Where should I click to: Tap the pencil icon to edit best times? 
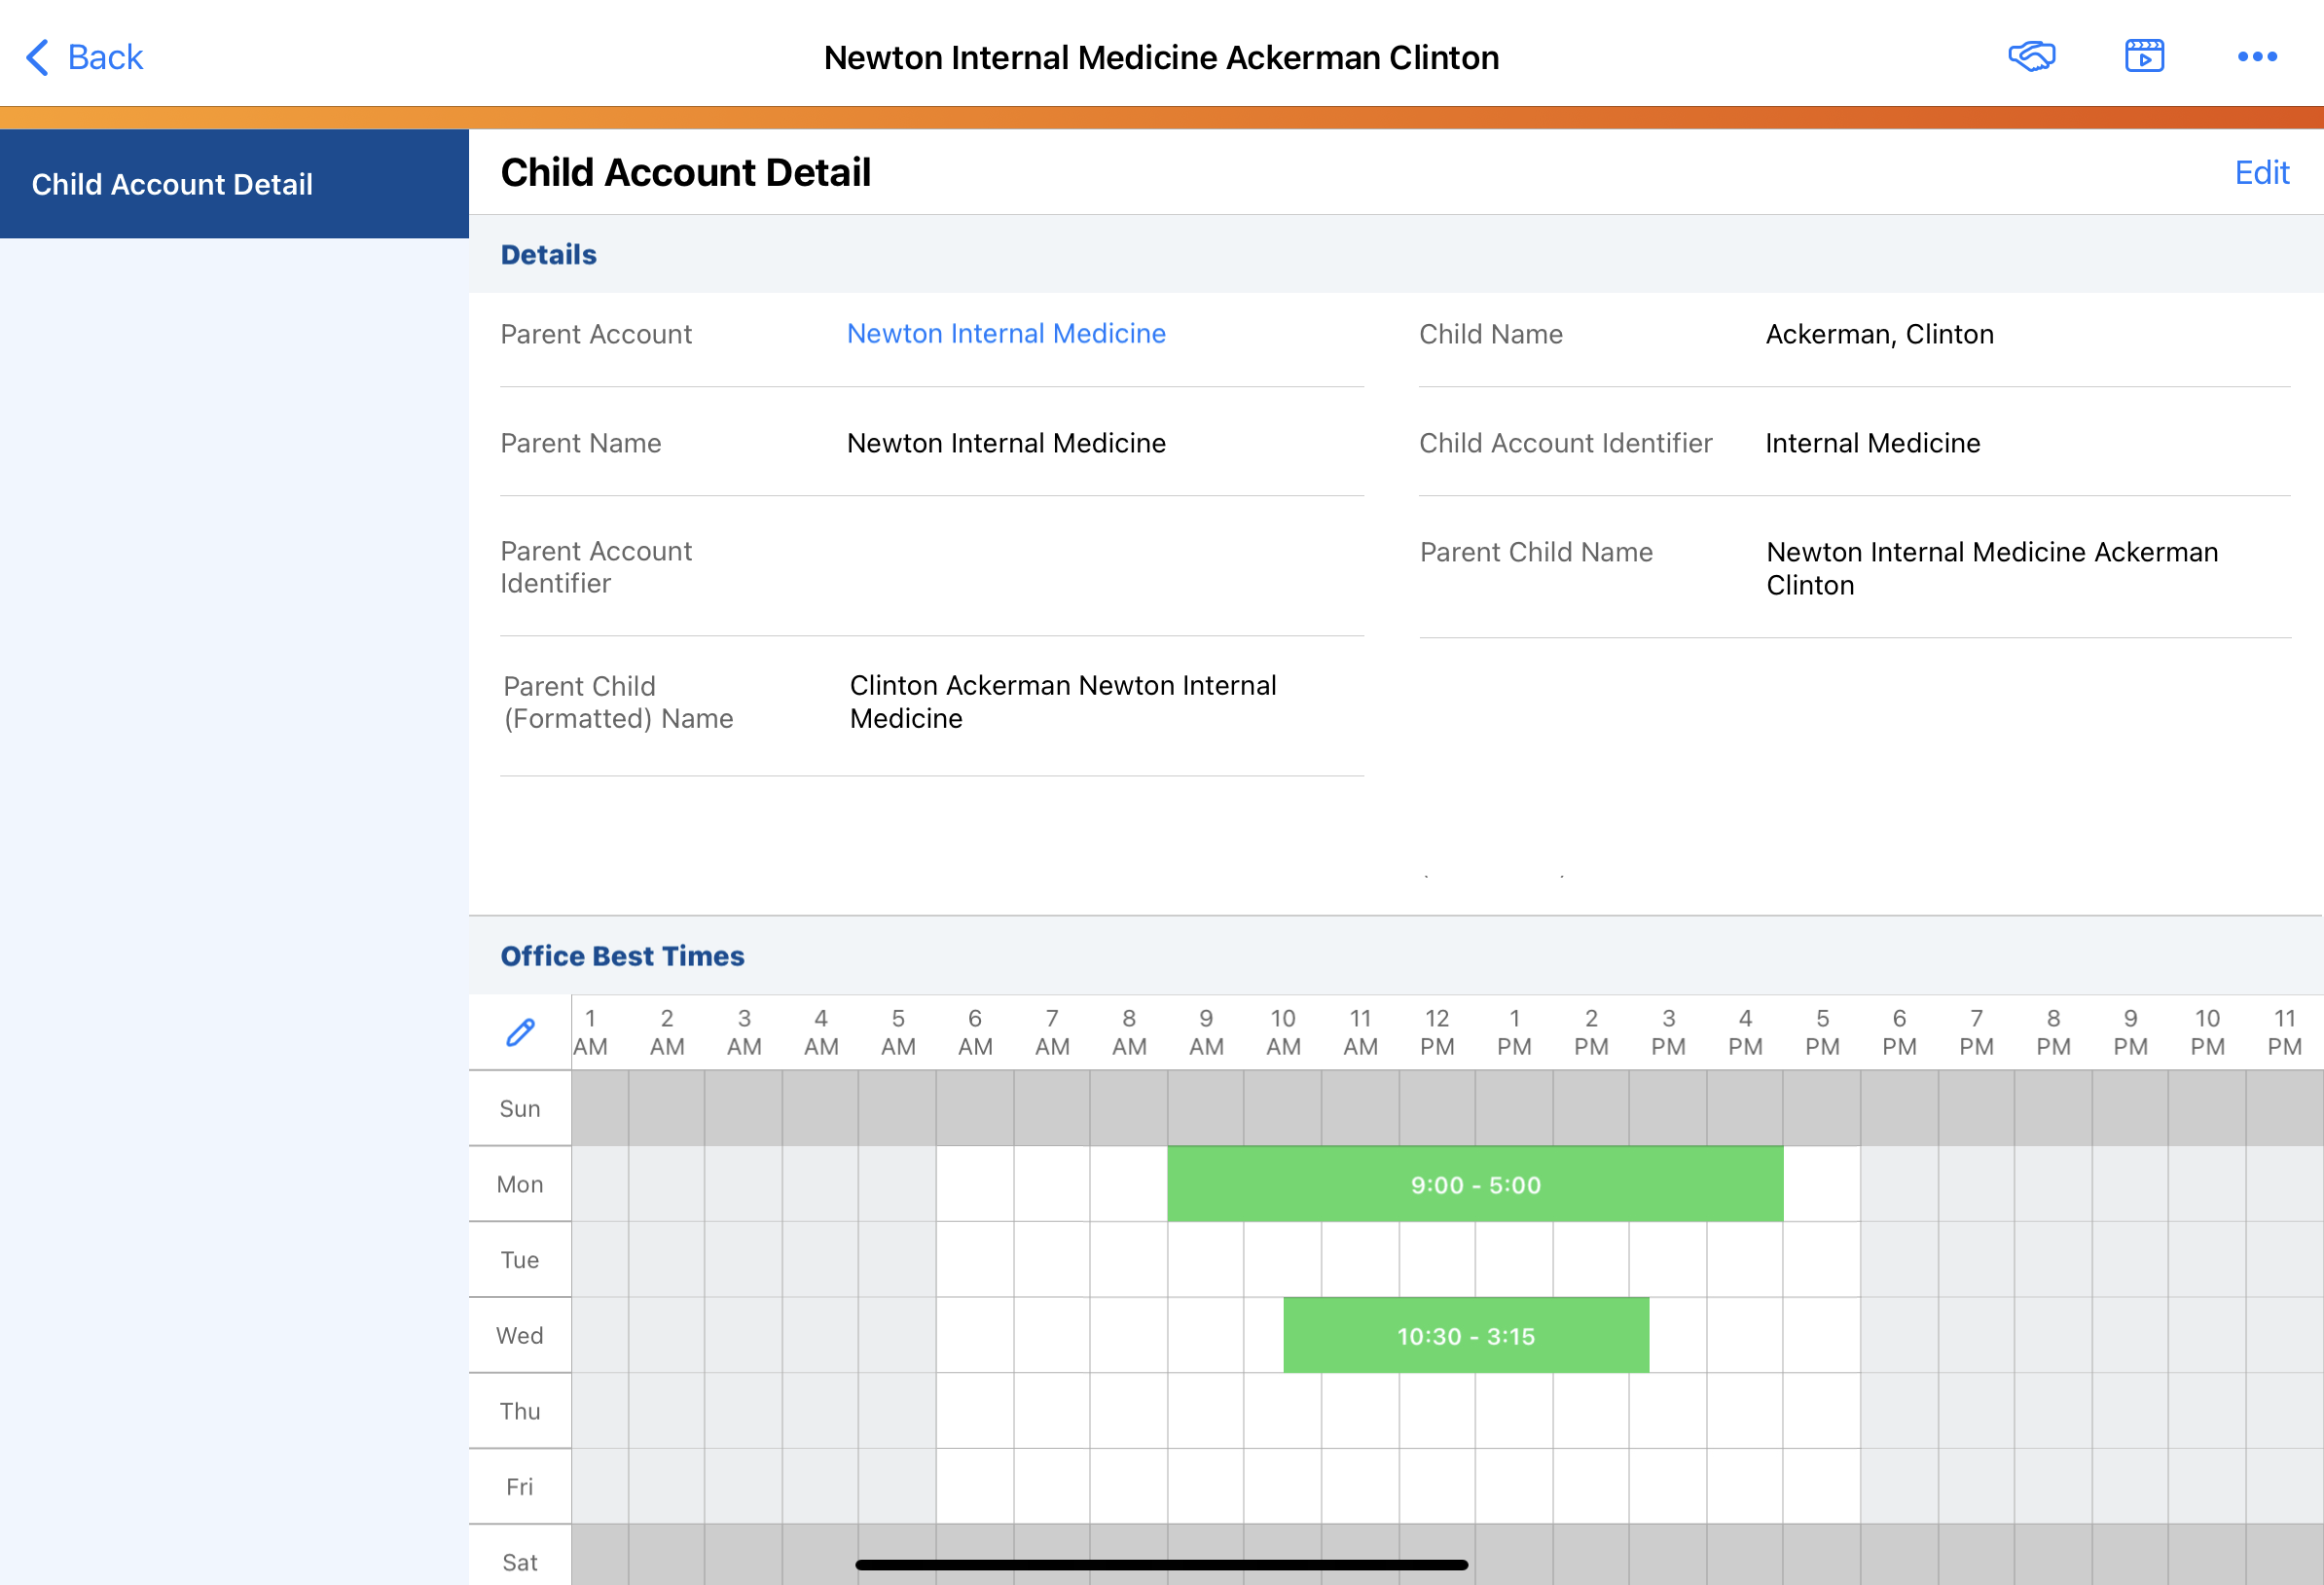pos(520,1032)
